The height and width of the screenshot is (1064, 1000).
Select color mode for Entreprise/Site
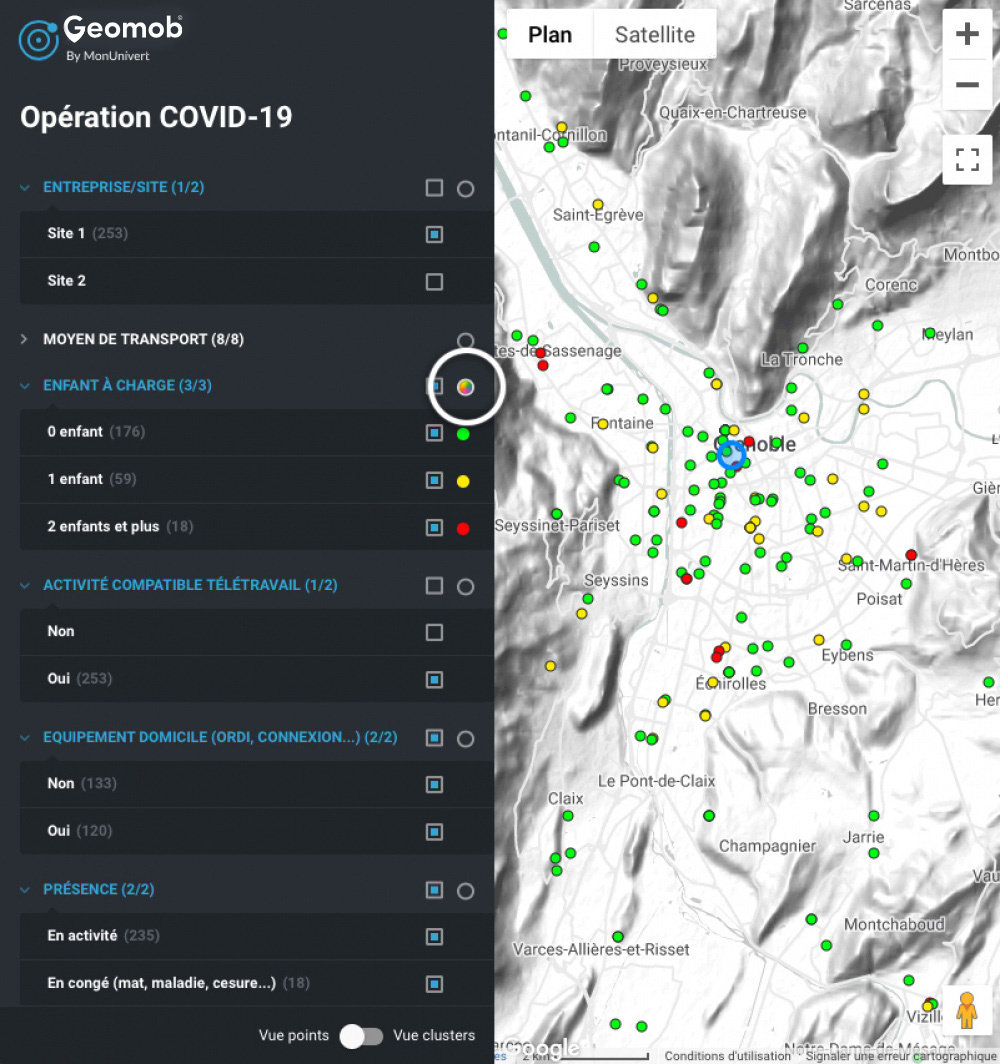(x=465, y=189)
